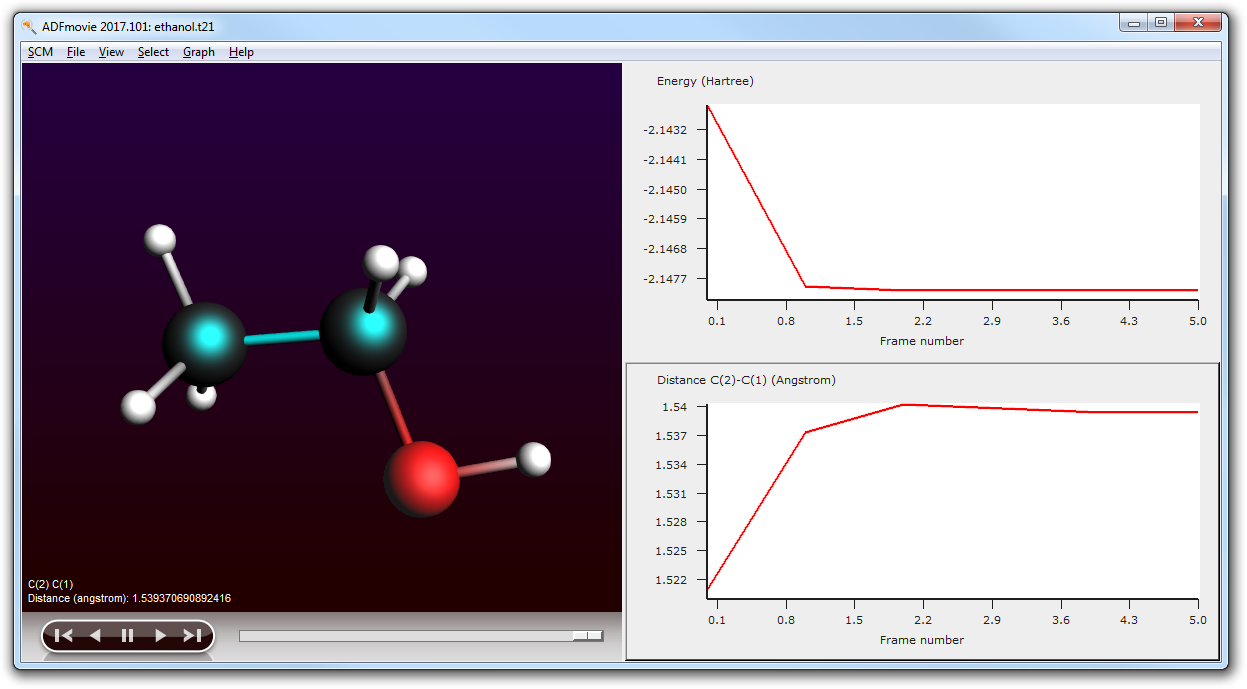Open the File menu
This screenshot has width=1247, height=689.
pyautogui.click(x=76, y=52)
